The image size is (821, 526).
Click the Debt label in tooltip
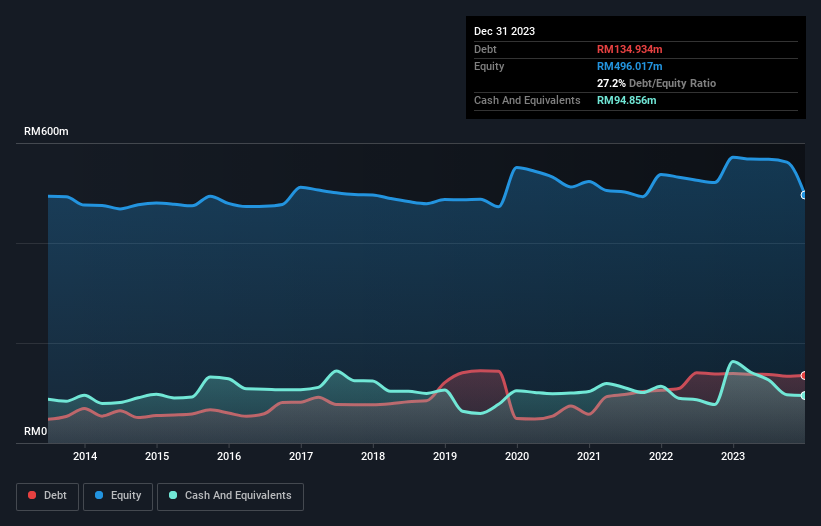485,49
